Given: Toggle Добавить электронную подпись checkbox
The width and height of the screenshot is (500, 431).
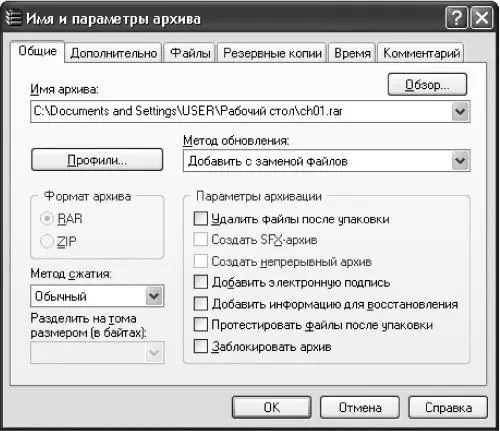Looking at the screenshot, I should coord(201,282).
